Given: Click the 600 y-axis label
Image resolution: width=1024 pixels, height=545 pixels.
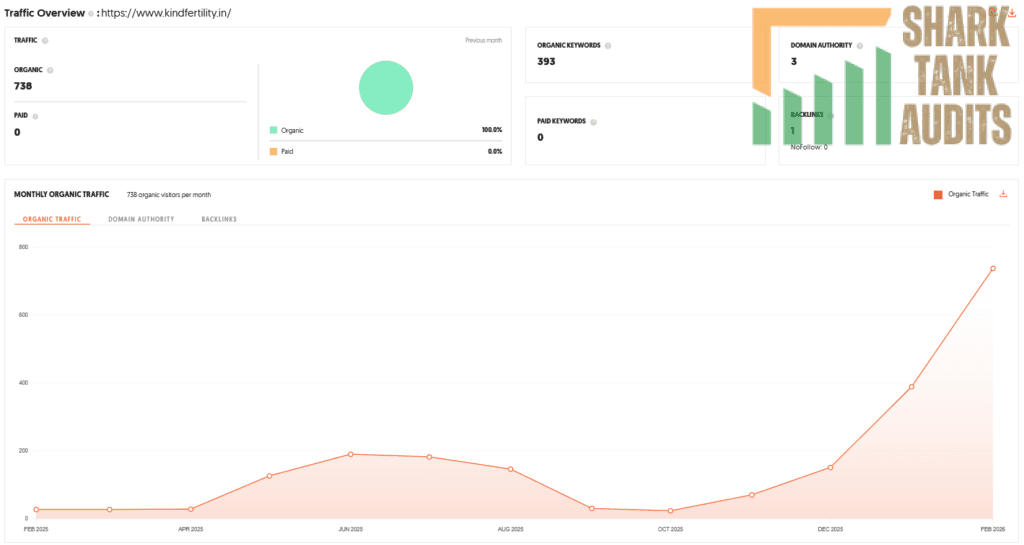Looking at the screenshot, I should coord(24,315).
